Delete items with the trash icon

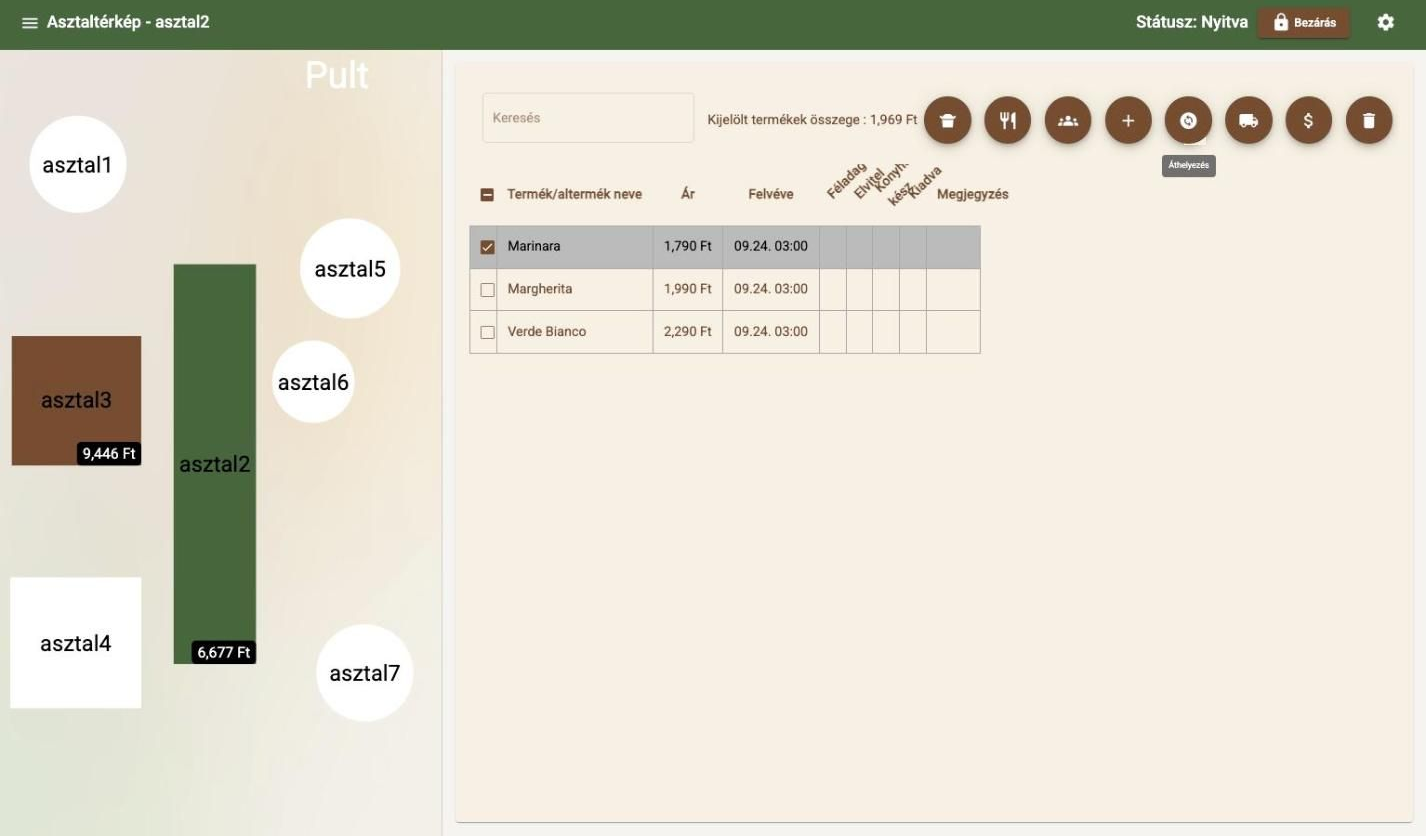point(1369,121)
